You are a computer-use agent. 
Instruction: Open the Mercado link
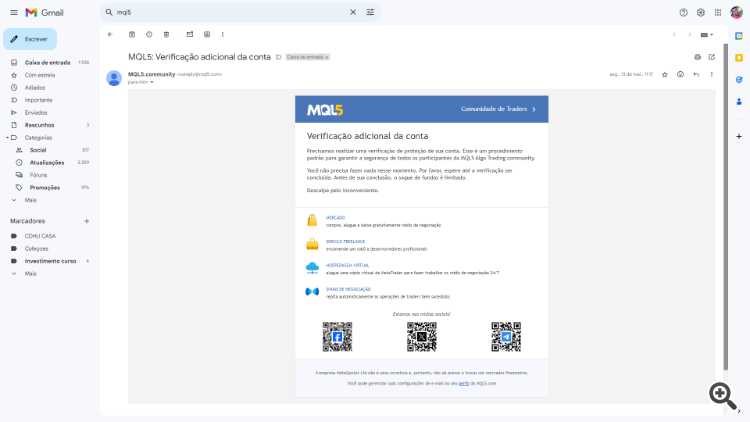[x=335, y=218]
